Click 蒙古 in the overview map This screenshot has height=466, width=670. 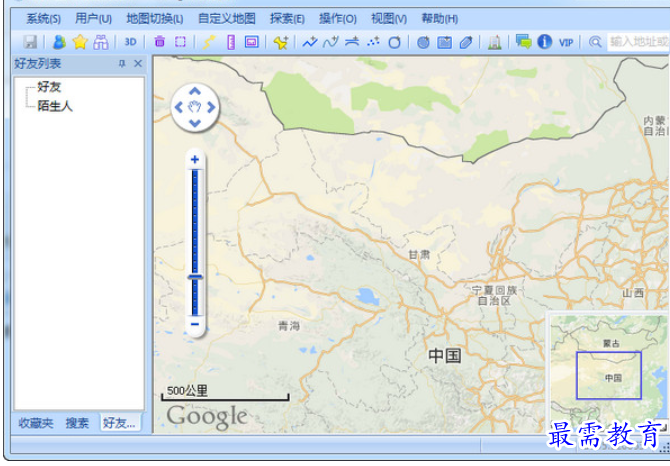pos(611,343)
